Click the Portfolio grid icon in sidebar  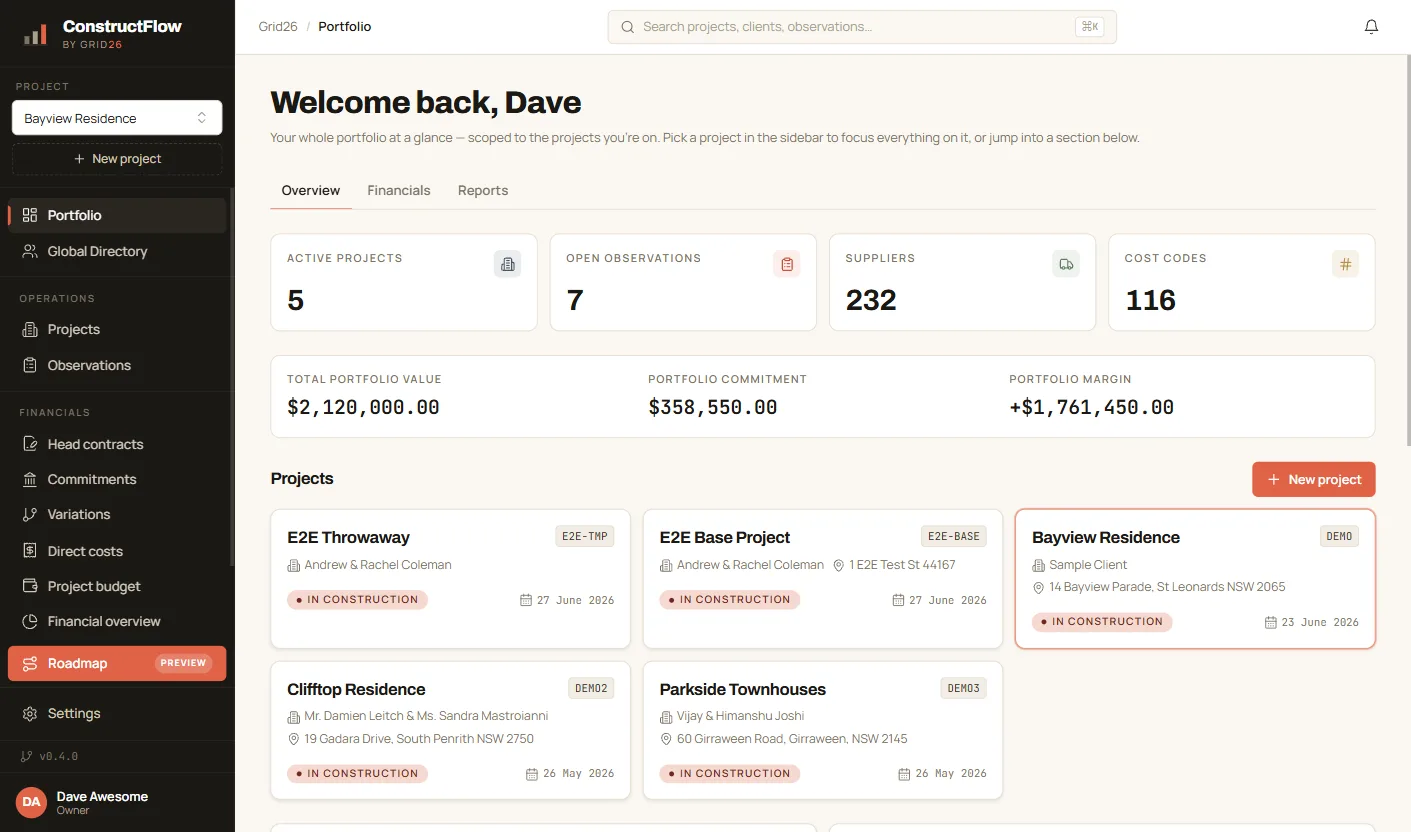pyautogui.click(x=30, y=215)
